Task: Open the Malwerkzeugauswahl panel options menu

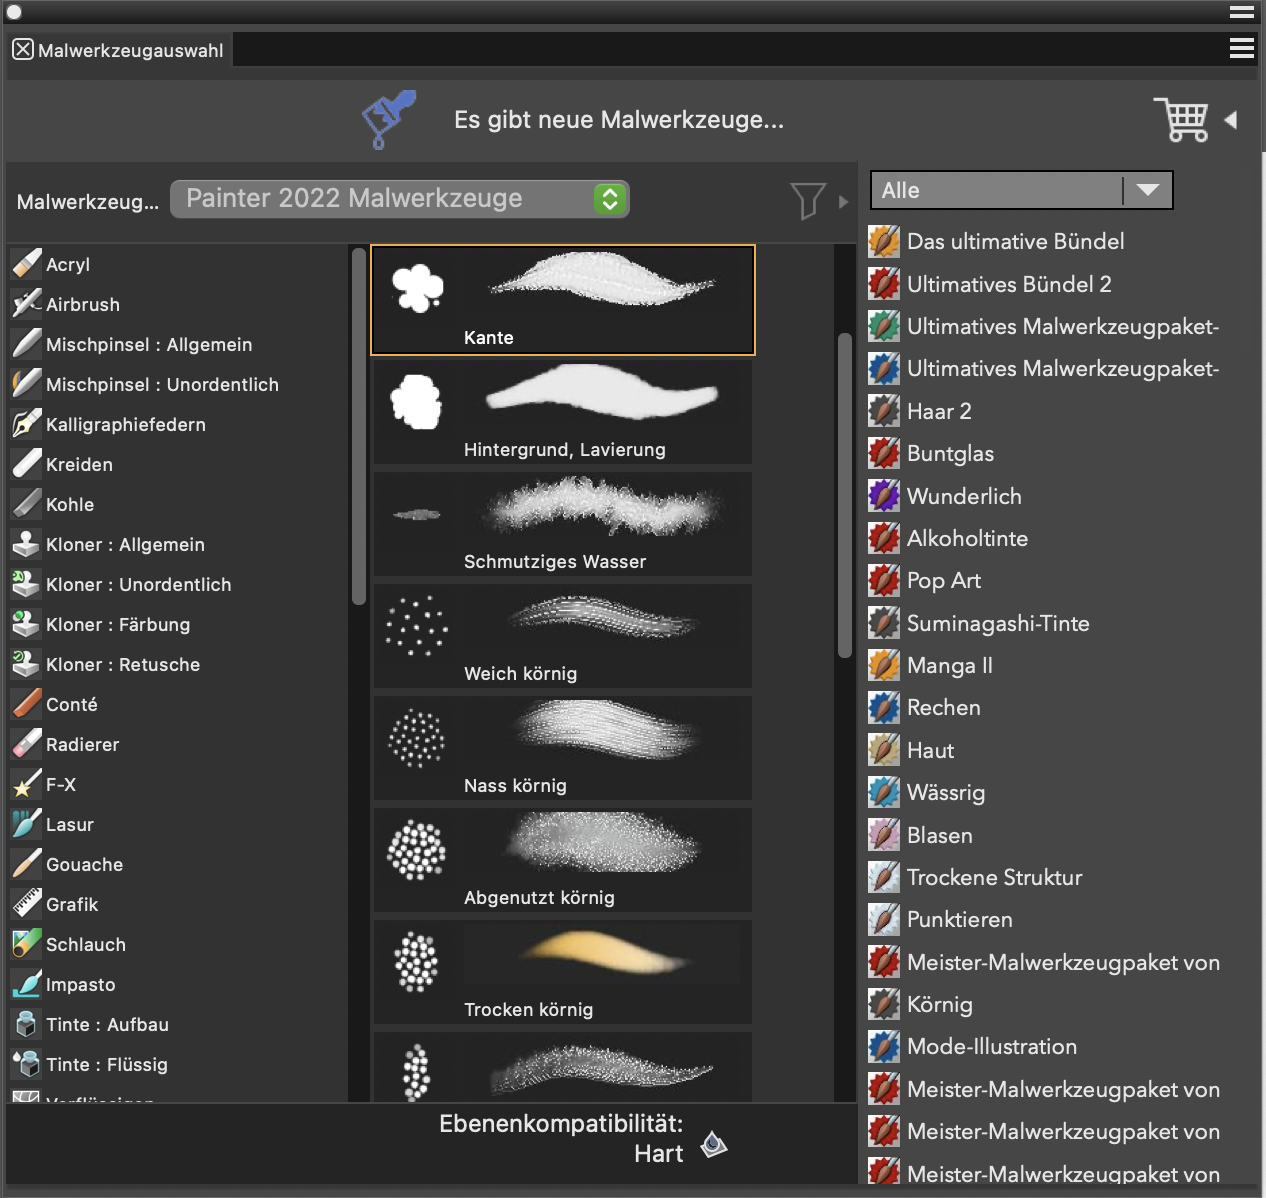Action: 1241,48
